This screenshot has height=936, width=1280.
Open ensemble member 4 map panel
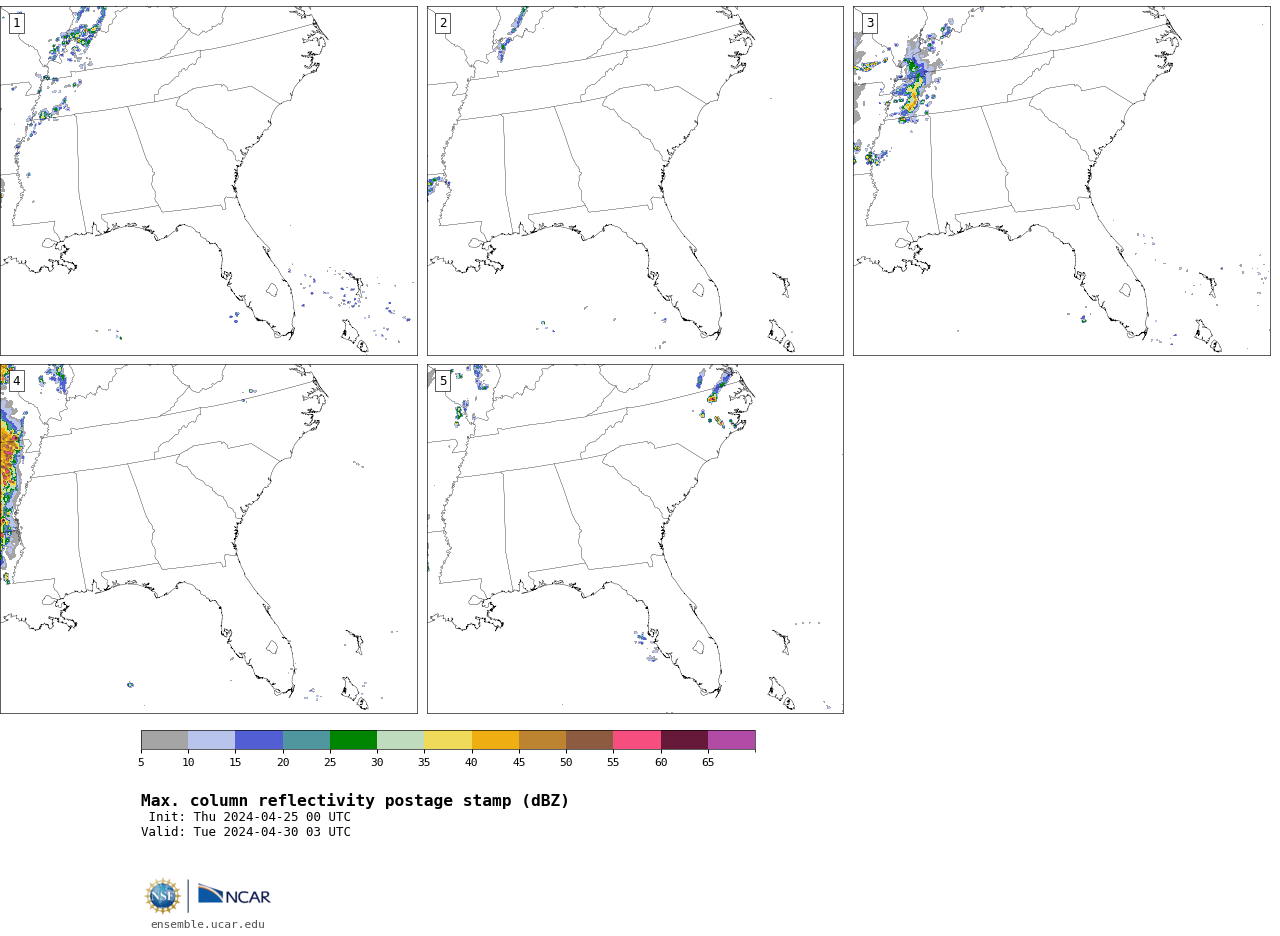click(208, 539)
